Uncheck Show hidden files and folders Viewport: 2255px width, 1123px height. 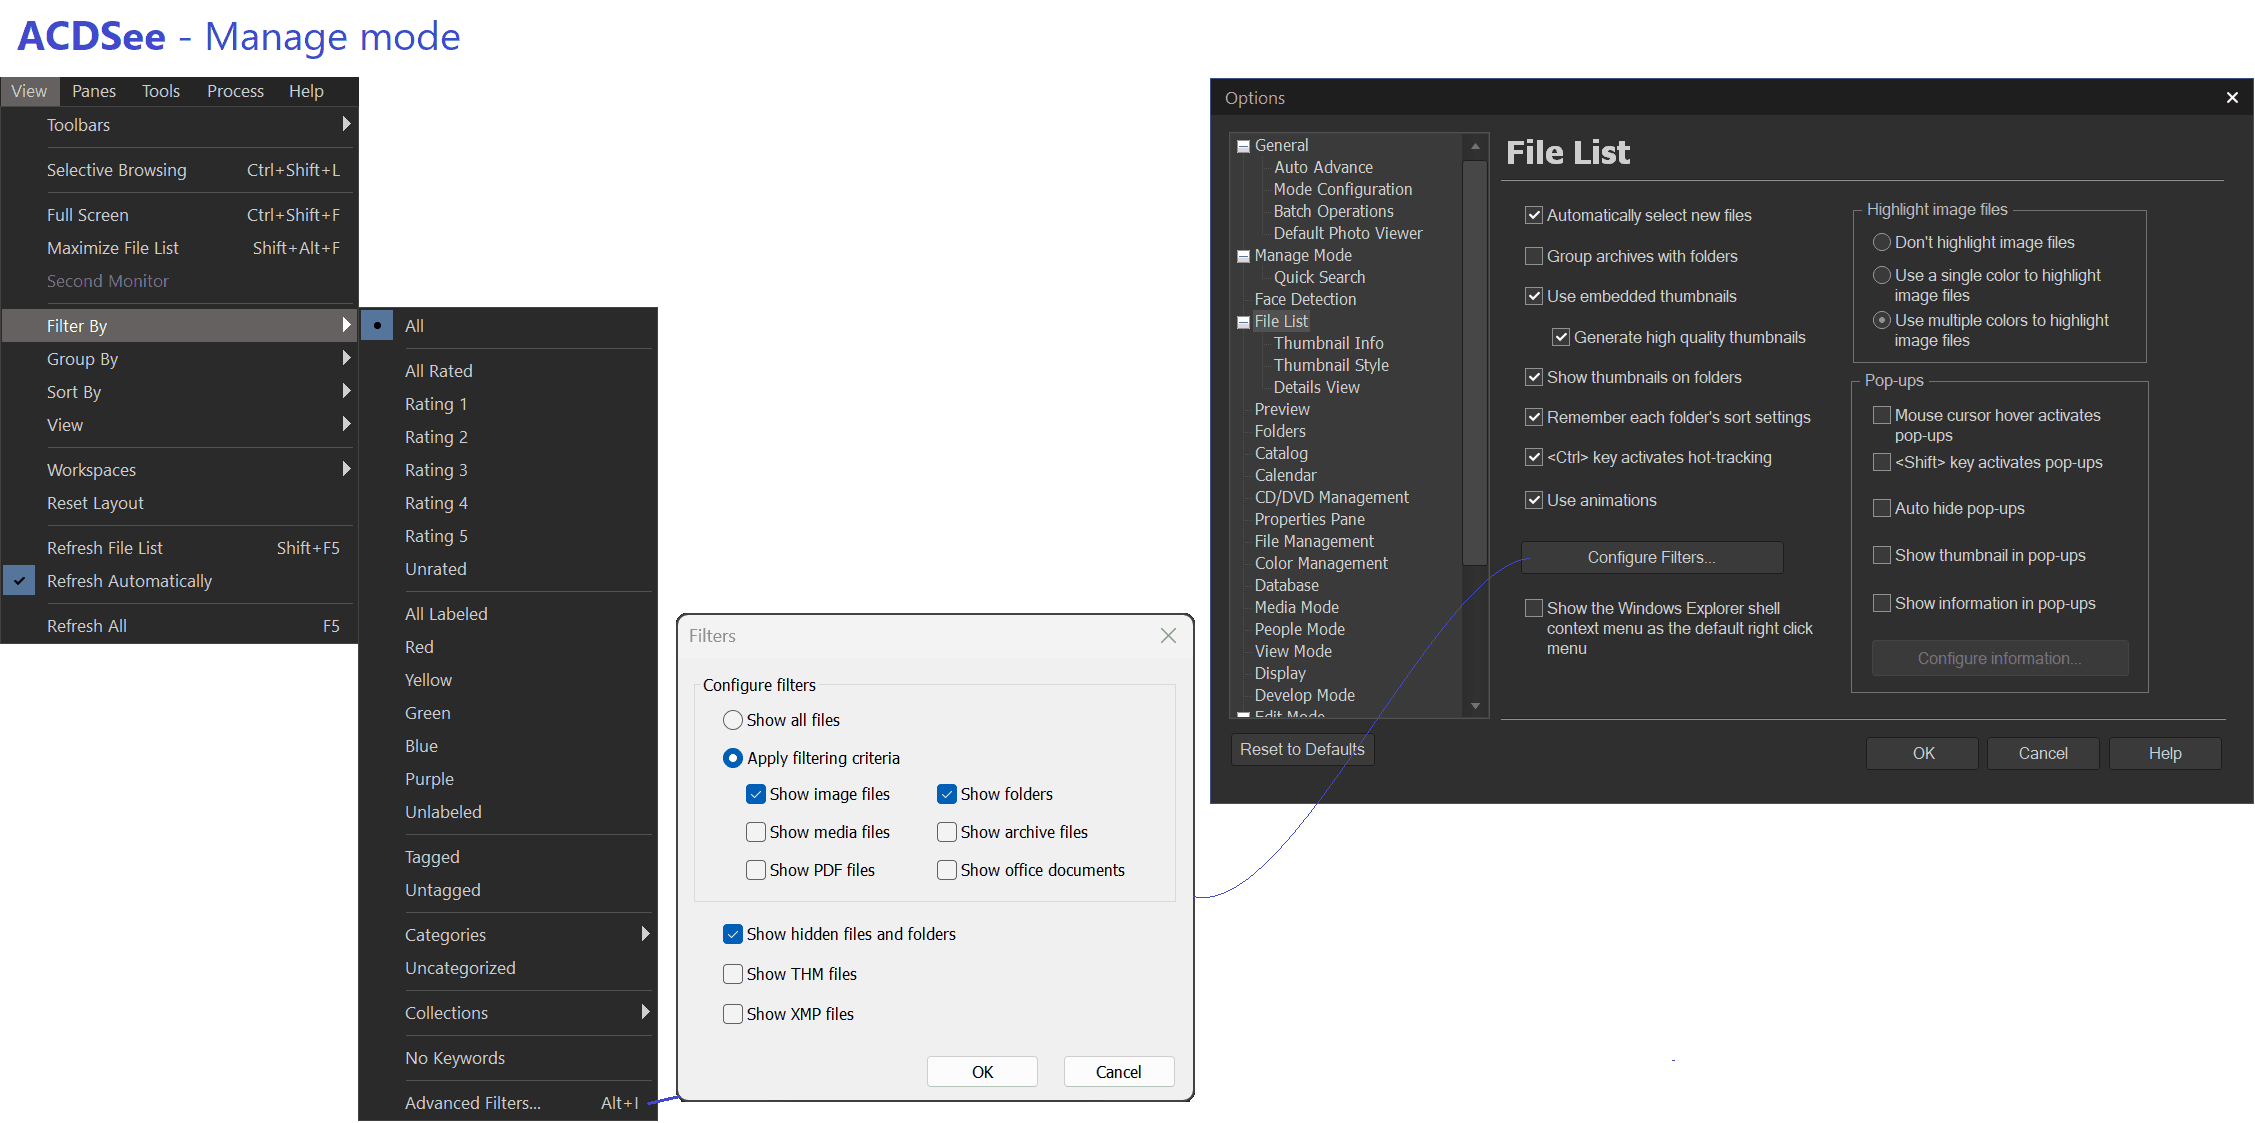pos(733,934)
